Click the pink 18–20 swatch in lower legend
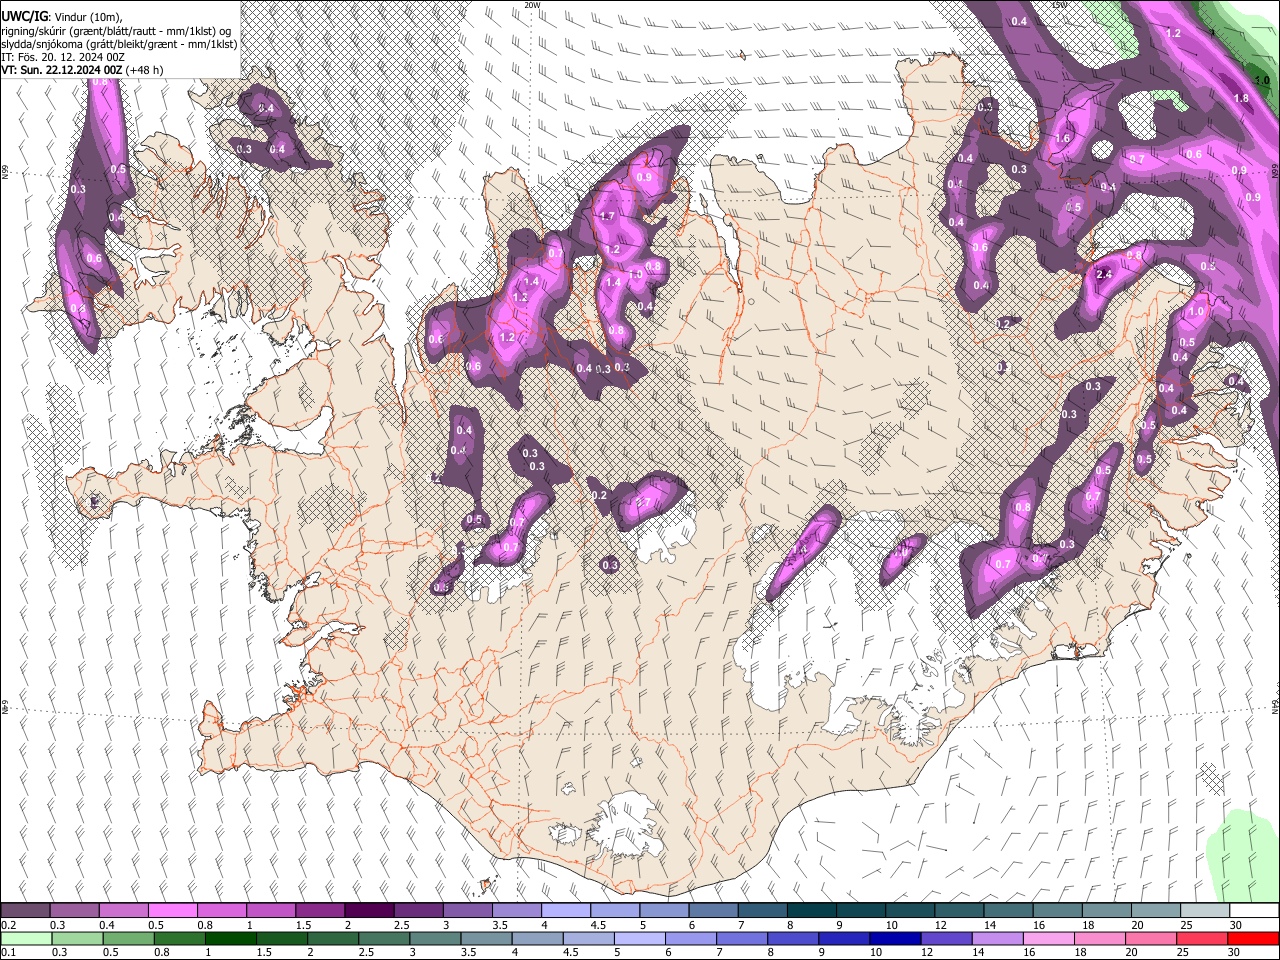 1100,939
